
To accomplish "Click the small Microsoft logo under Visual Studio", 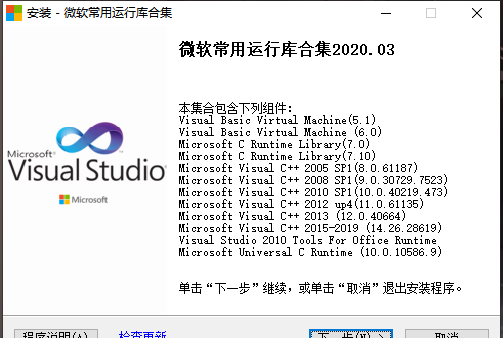I will (x=83, y=200).
